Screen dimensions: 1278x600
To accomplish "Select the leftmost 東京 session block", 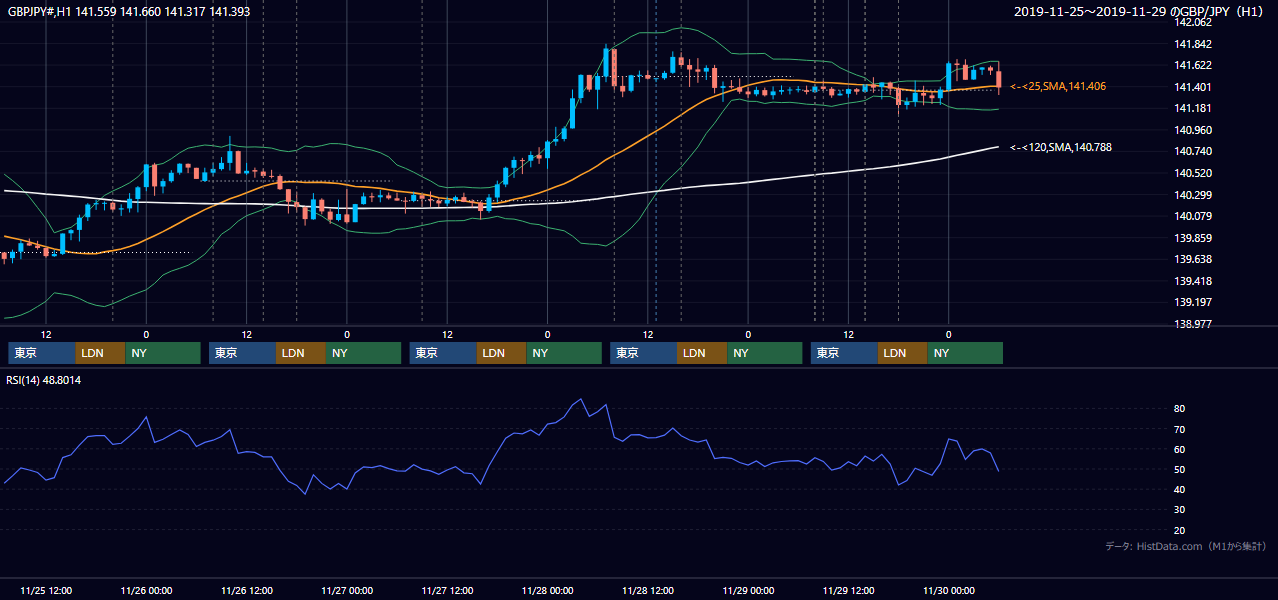I will (x=42, y=353).
